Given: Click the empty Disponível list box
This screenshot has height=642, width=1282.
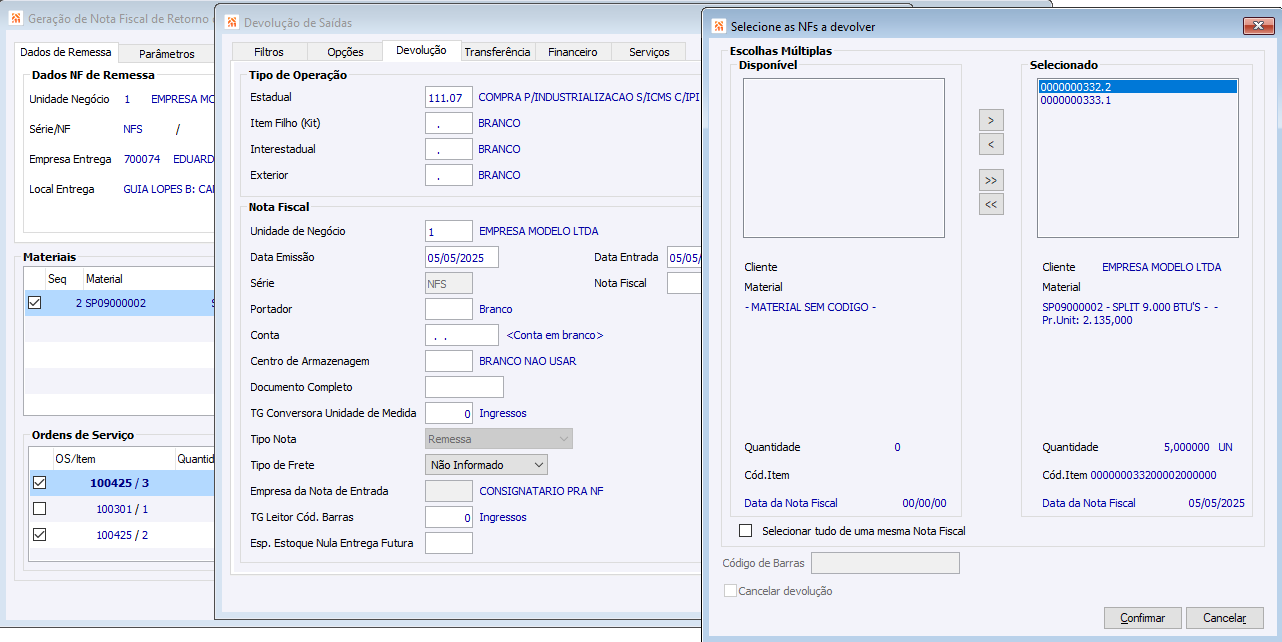Looking at the screenshot, I should 843,158.
